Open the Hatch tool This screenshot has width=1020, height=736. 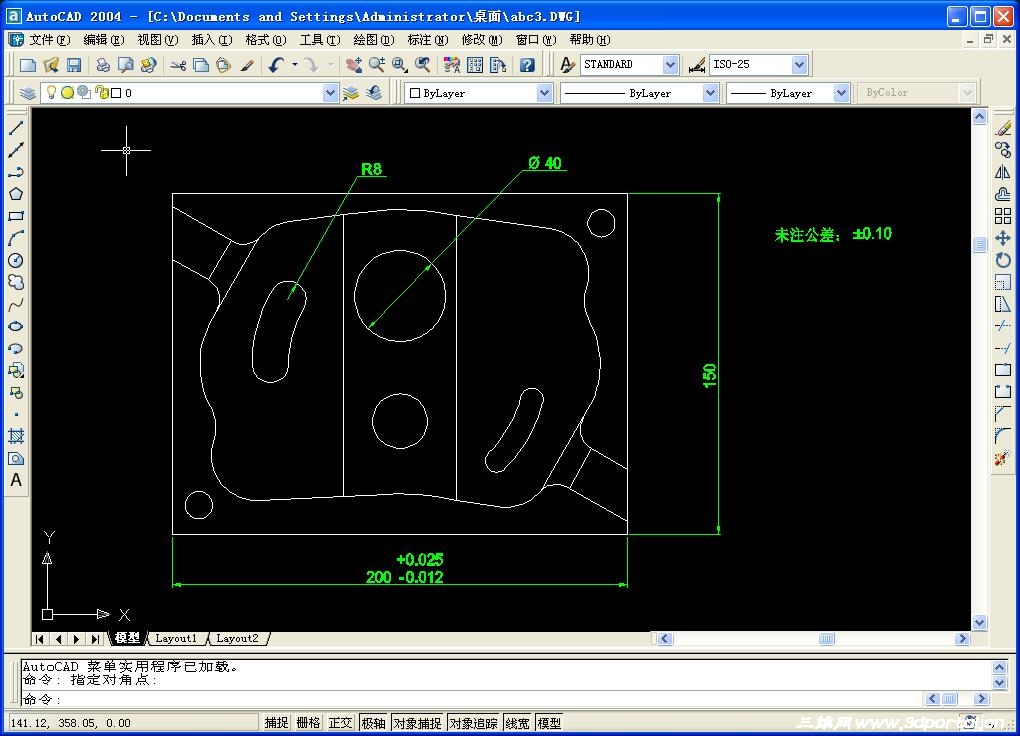[x=16, y=436]
